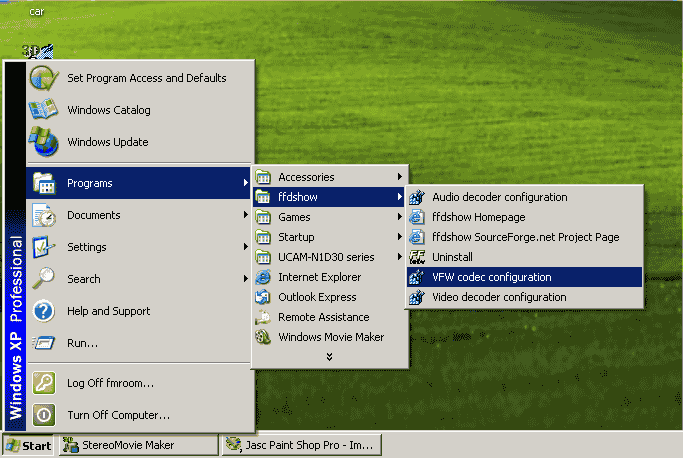Expand the Accessories submenu arrow
This screenshot has height=458, width=683.
(x=399, y=176)
